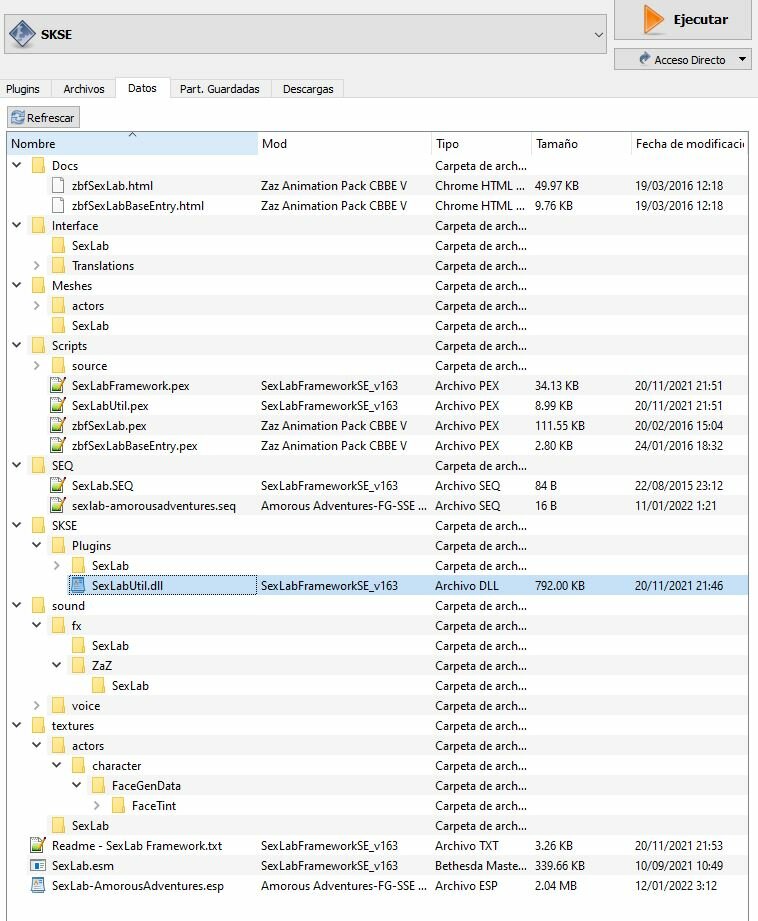
Task: Click the Docs folder icon
Action: (38, 166)
